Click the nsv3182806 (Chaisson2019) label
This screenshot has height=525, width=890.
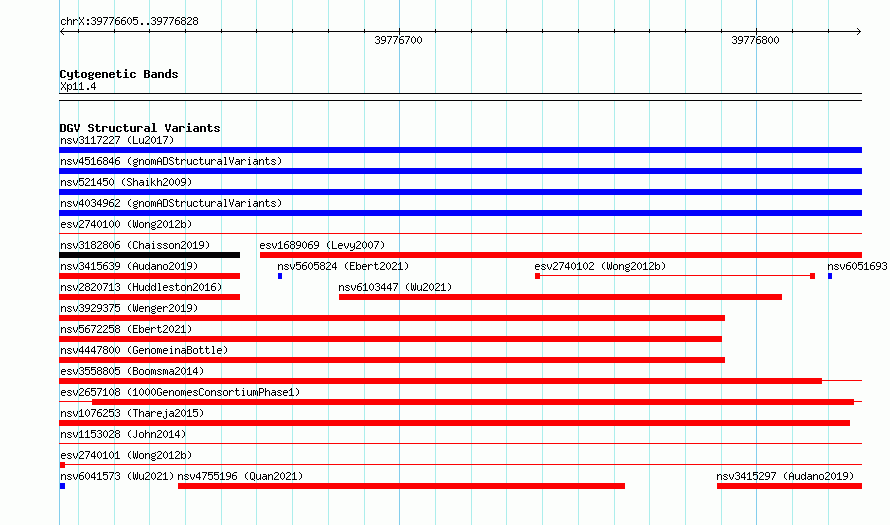135,245
